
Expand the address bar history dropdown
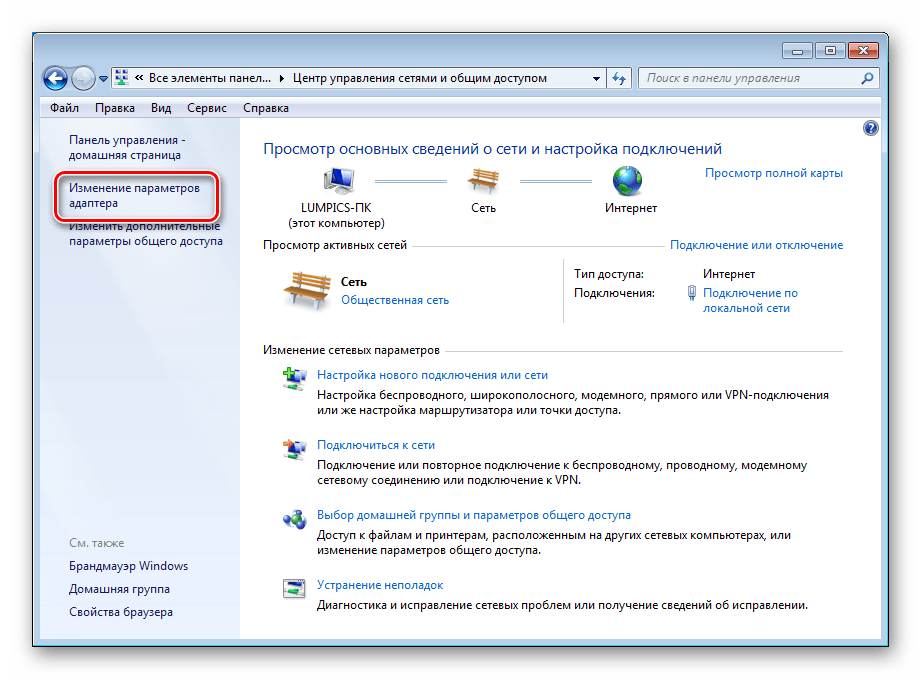pyautogui.click(x=596, y=78)
